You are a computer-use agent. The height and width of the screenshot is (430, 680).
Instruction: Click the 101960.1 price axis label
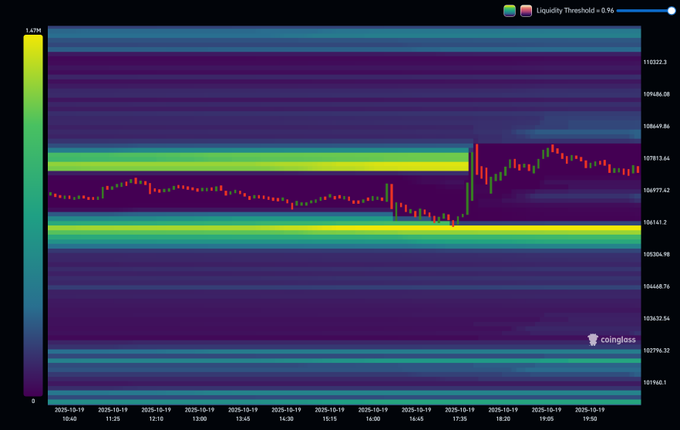[656, 382]
